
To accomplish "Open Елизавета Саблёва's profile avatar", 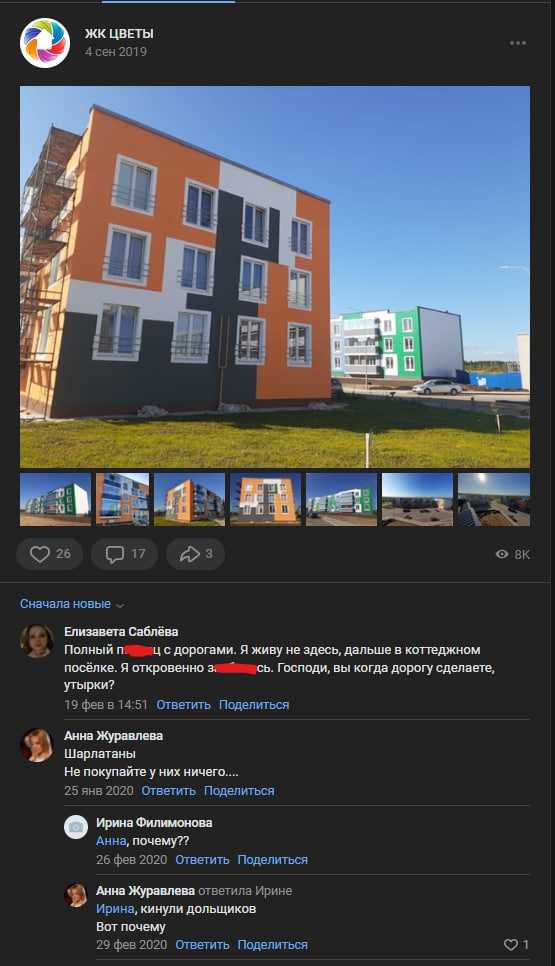I will pyautogui.click(x=36, y=641).
